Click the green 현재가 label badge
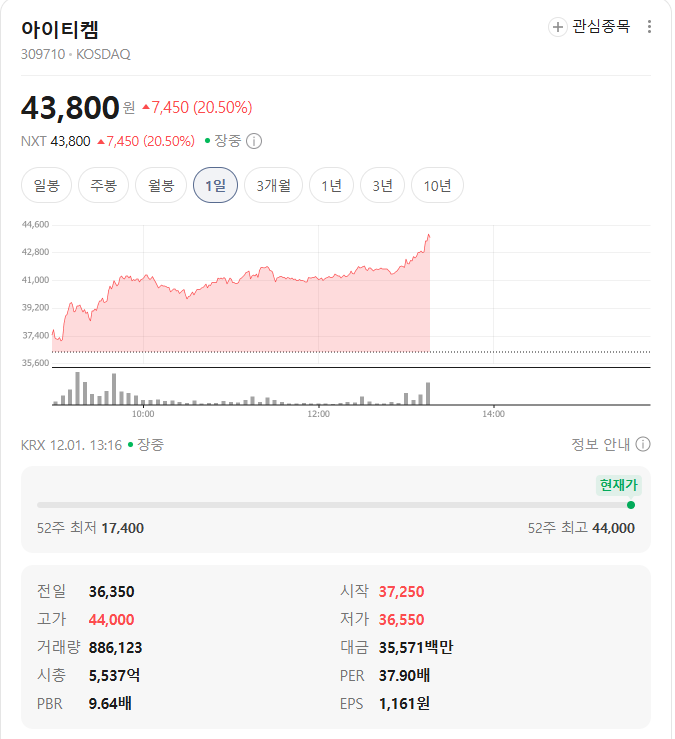 tap(618, 485)
